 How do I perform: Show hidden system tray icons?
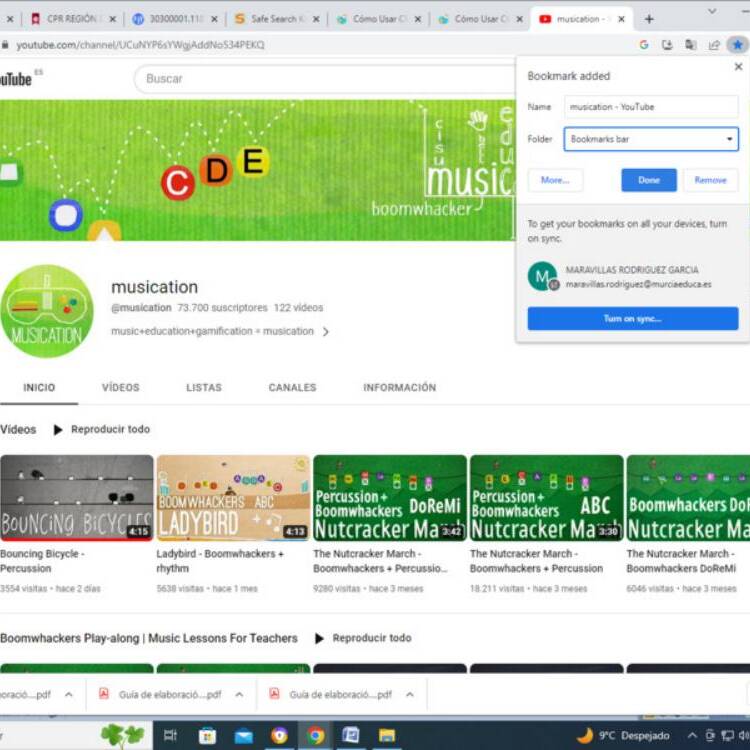pyautogui.click(x=692, y=736)
